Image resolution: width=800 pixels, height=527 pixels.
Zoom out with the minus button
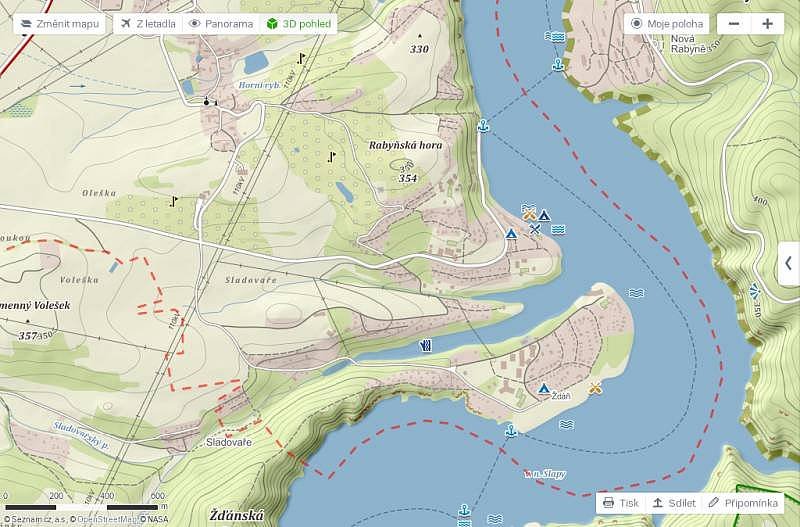pos(734,24)
